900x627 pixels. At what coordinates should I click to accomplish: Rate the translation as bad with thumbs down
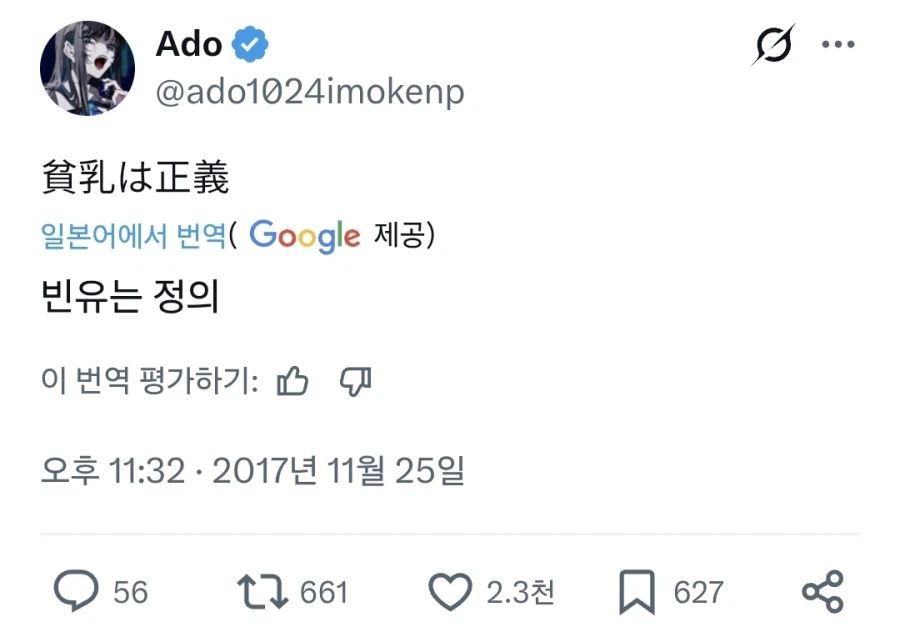click(356, 382)
